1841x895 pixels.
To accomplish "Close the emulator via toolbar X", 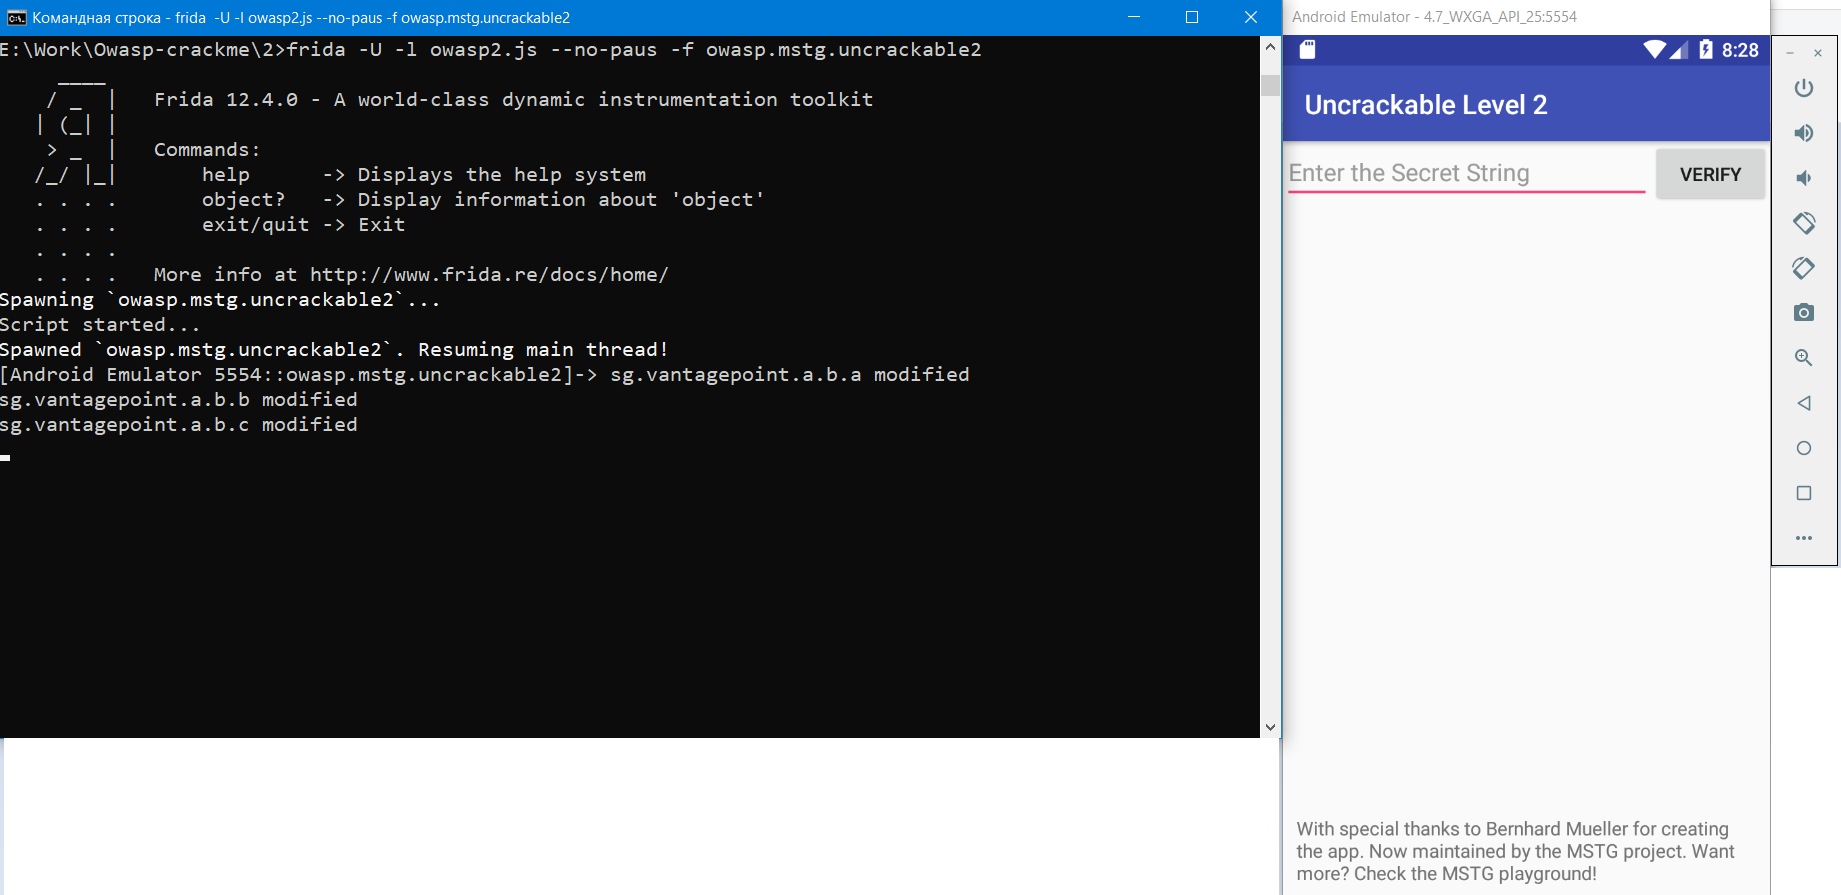I will pos(1818,53).
